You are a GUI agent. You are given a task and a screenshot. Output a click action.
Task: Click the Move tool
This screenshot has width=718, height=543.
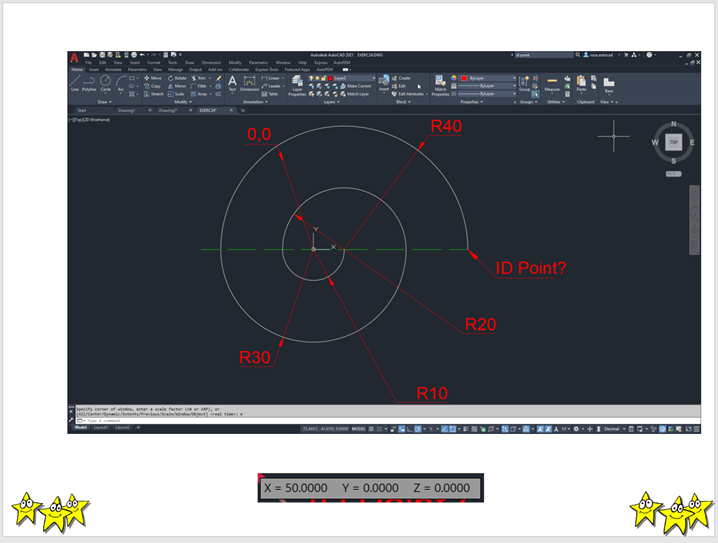[x=153, y=78]
